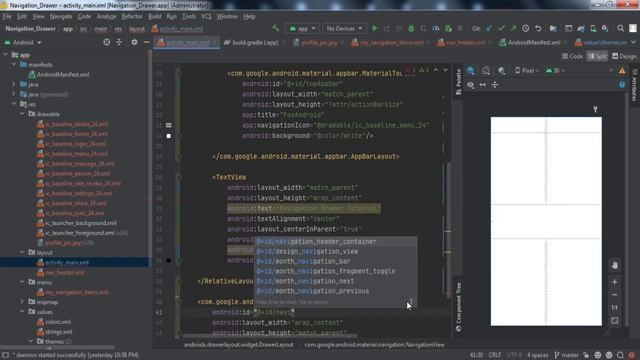Screen dimensions: 640x360
Task: Click the orientation icon in the design toolbar
Action: point(486,71)
